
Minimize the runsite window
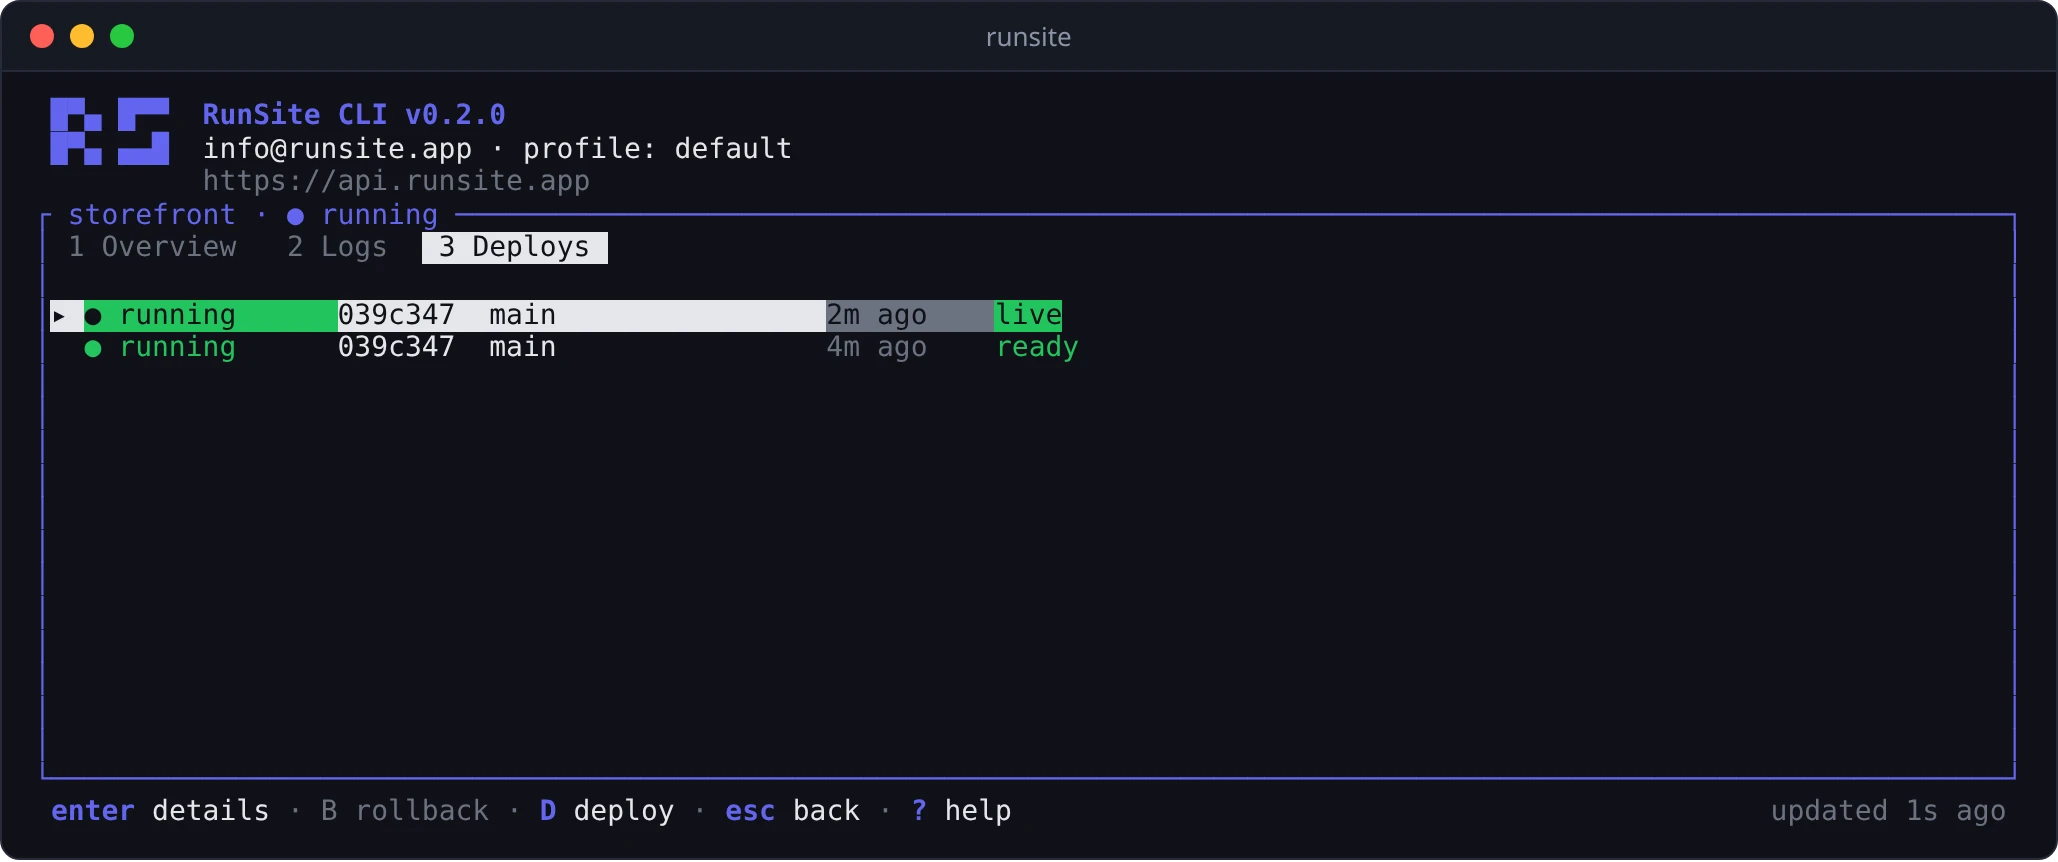82,37
